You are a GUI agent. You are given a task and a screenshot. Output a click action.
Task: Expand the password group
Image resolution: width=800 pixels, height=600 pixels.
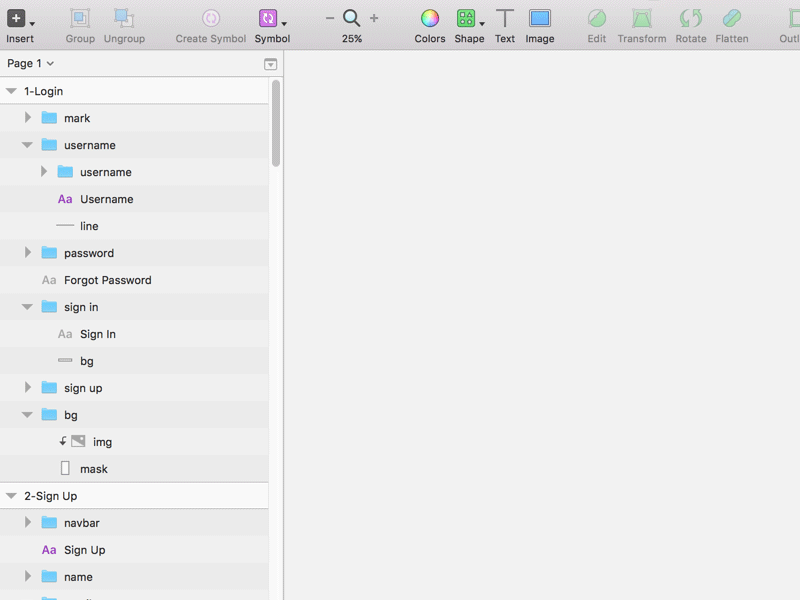[28, 253]
